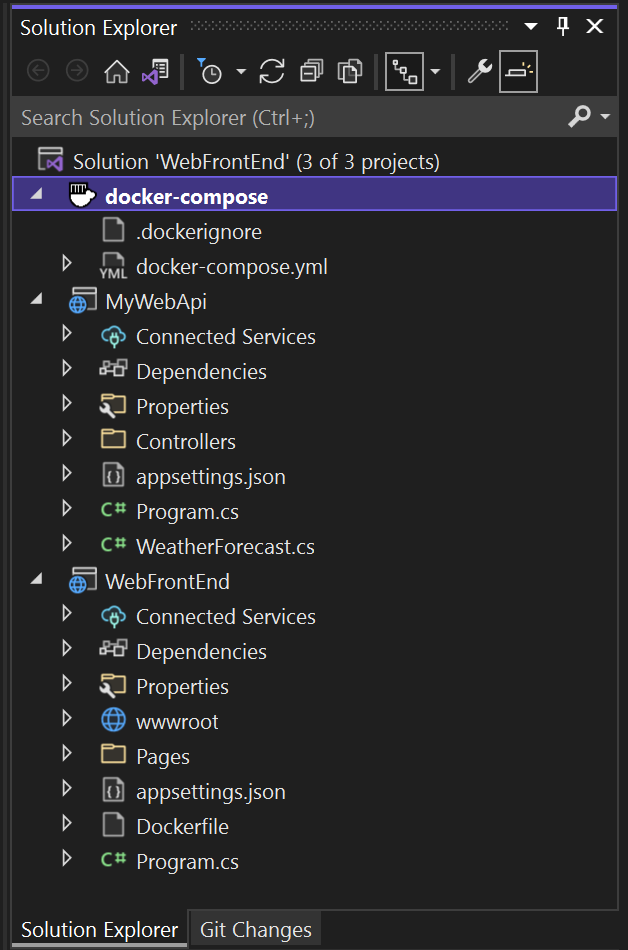Expand docker-compose.yml to show nested files
Image resolution: width=628 pixels, height=950 pixels.
(66, 264)
